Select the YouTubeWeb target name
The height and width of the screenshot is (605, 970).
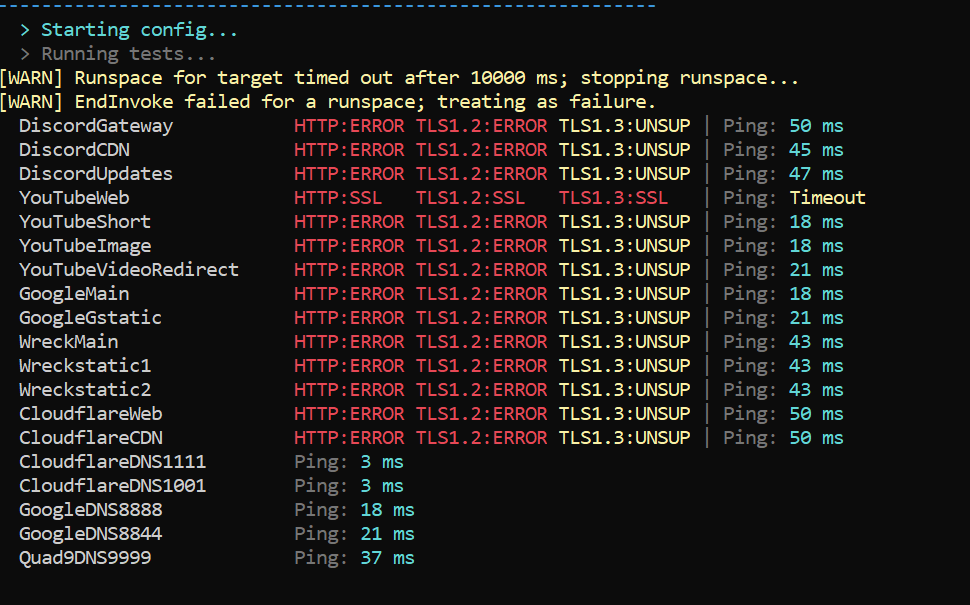point(74,198)
